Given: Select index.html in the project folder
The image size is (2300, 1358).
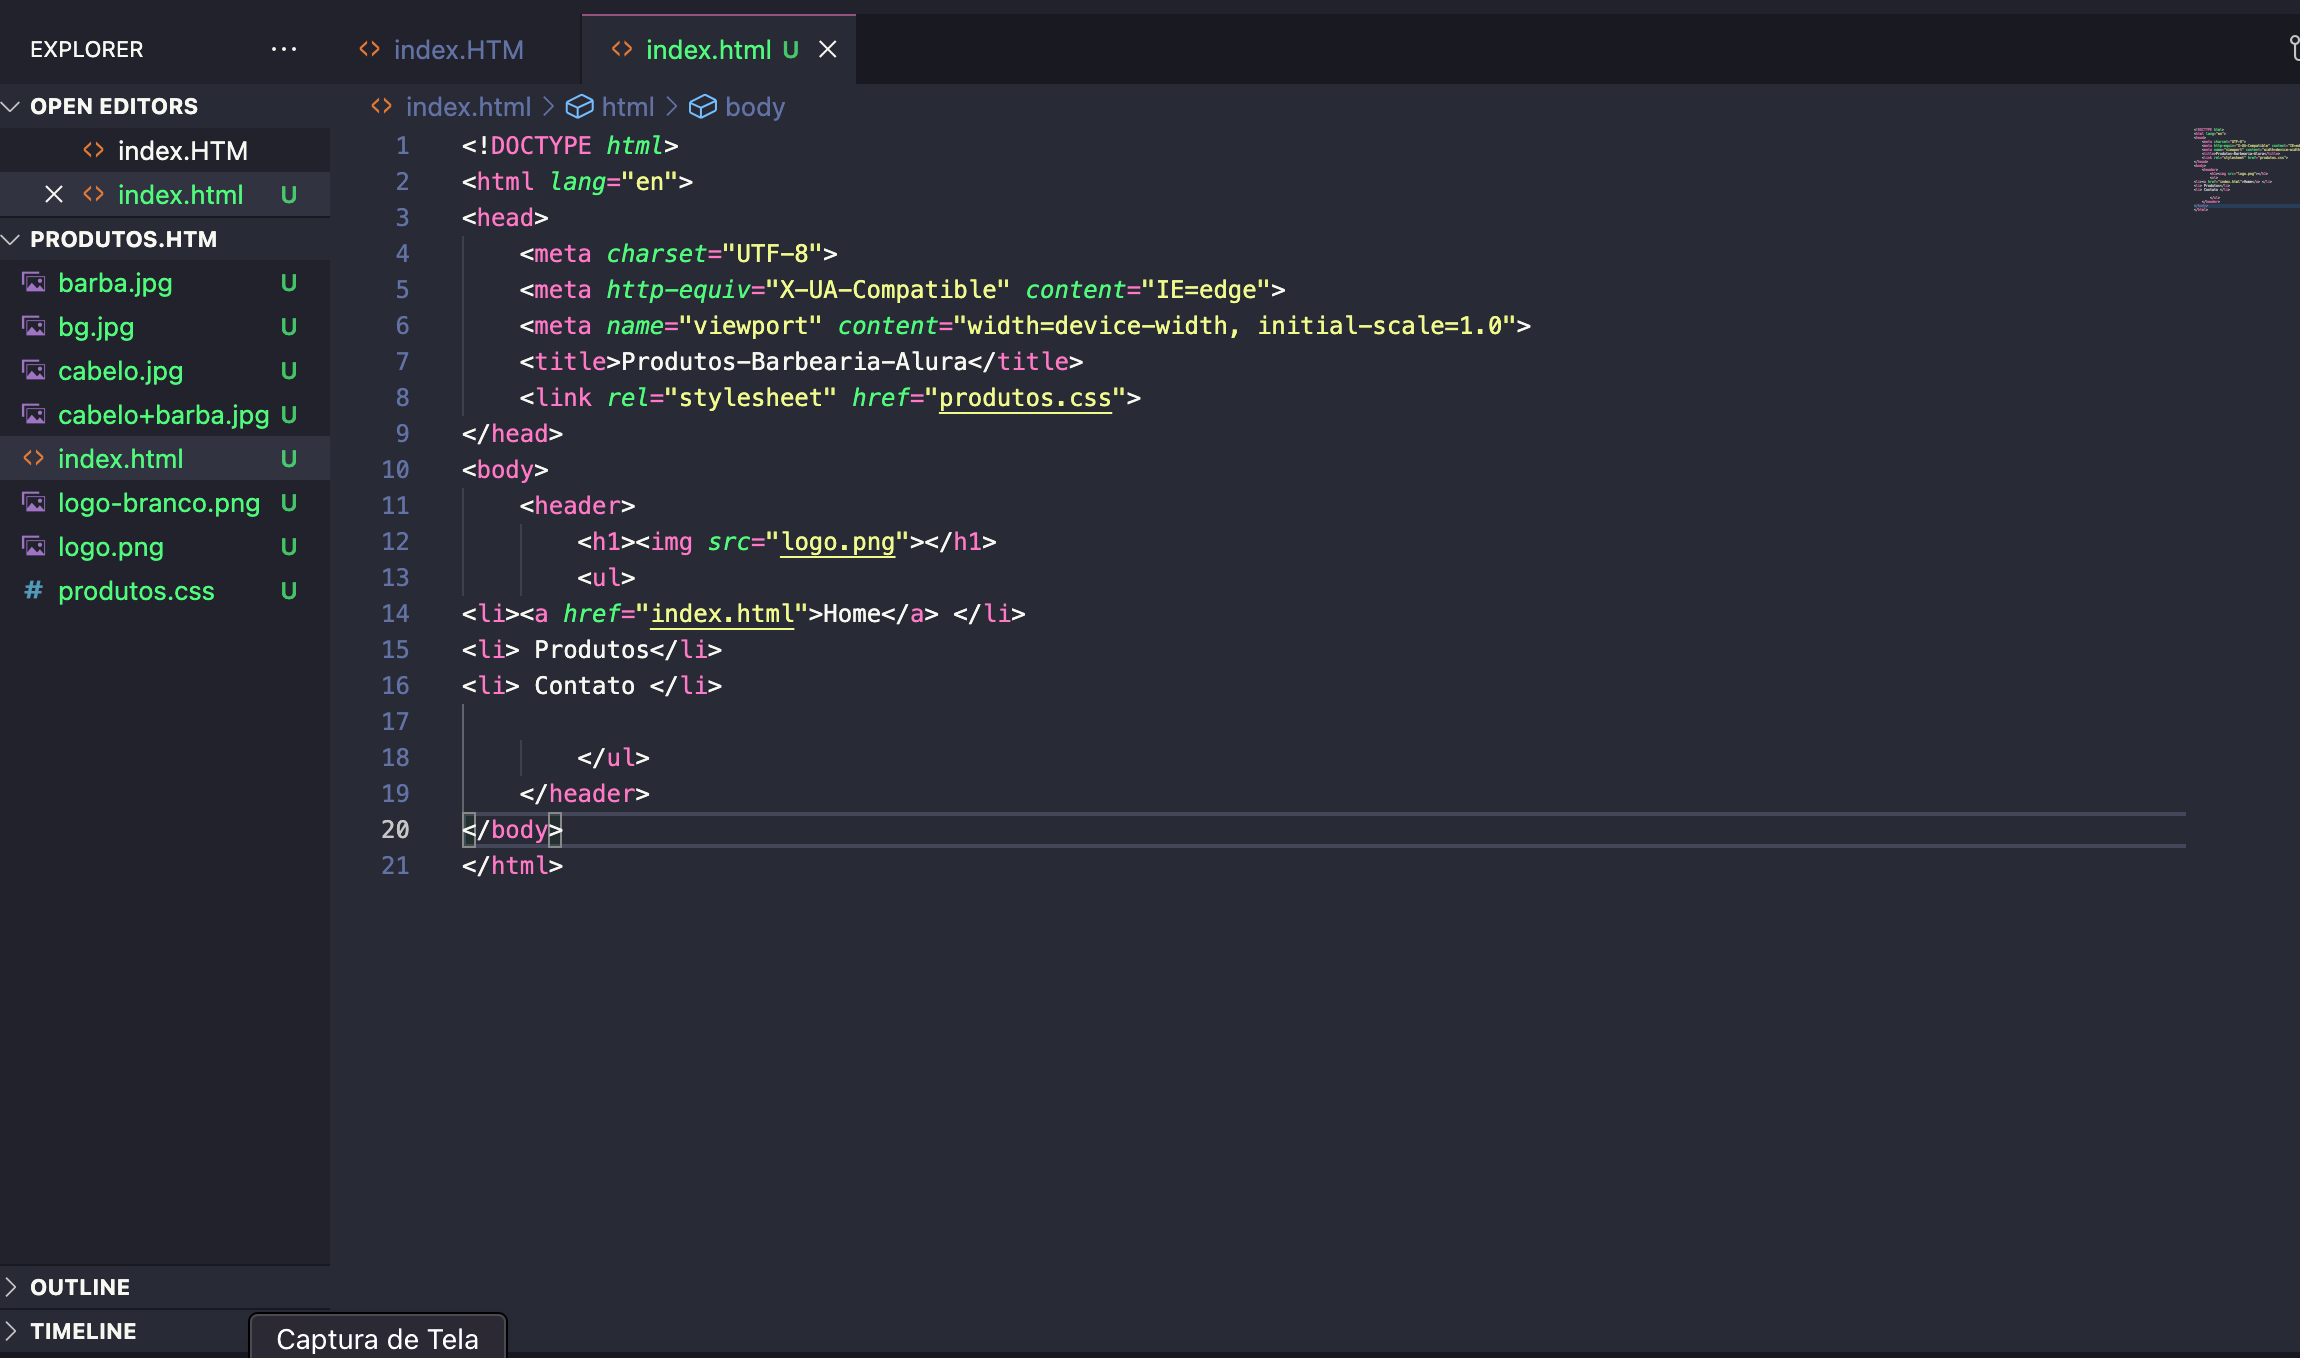Looking at the screenshot, I should pyautogui.click(x=165, y=459).
